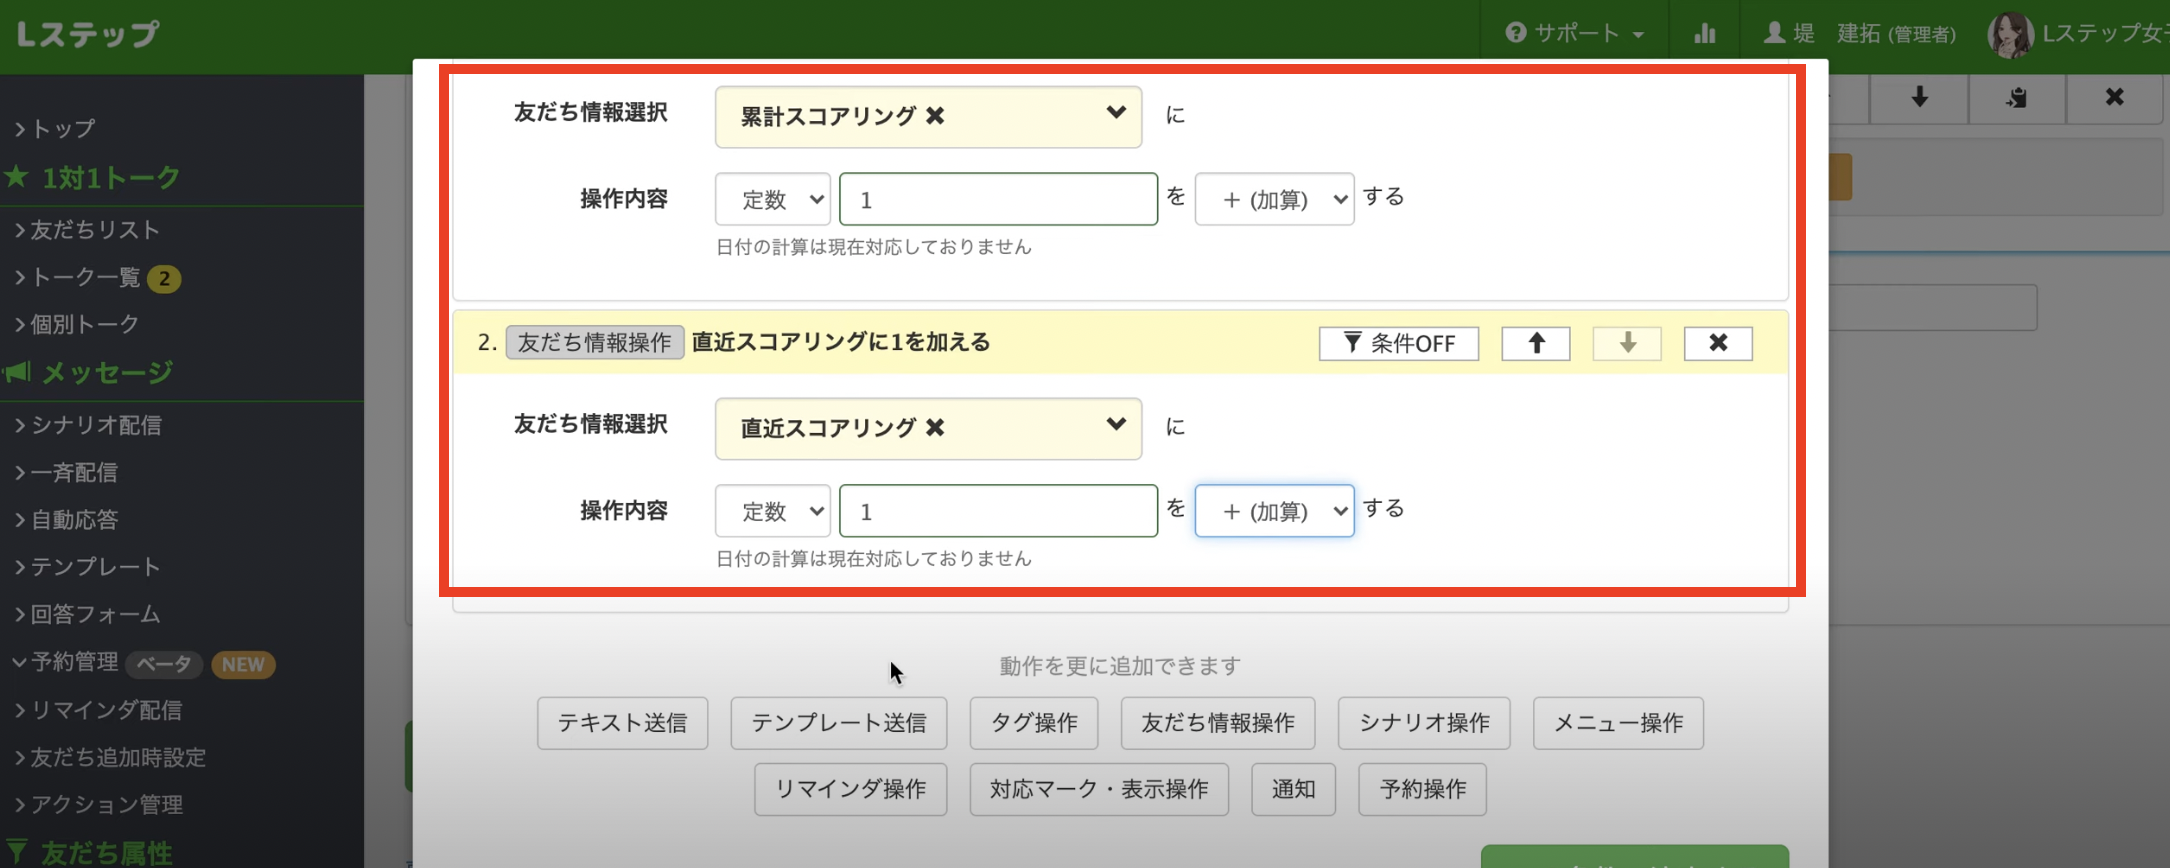Click the 友だち情報操作 tag label on action 2
This screenshot has width=2170, height=868.
[594, 342]
